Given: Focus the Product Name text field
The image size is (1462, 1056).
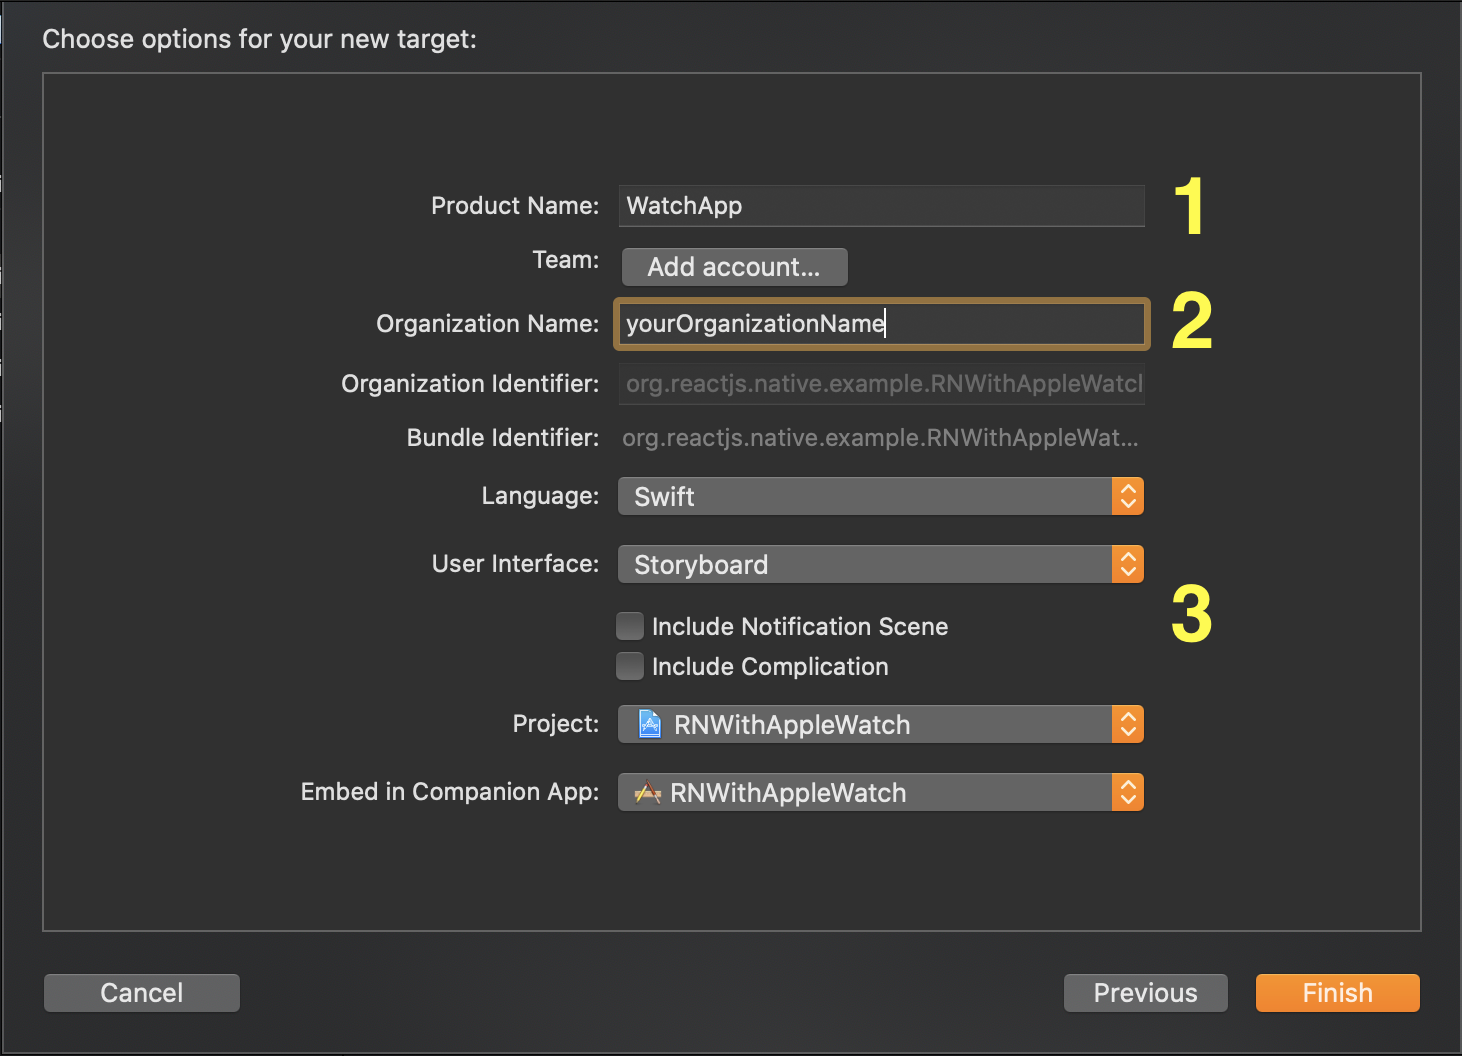Looking at the screenshot, I should tap(880, 206).
